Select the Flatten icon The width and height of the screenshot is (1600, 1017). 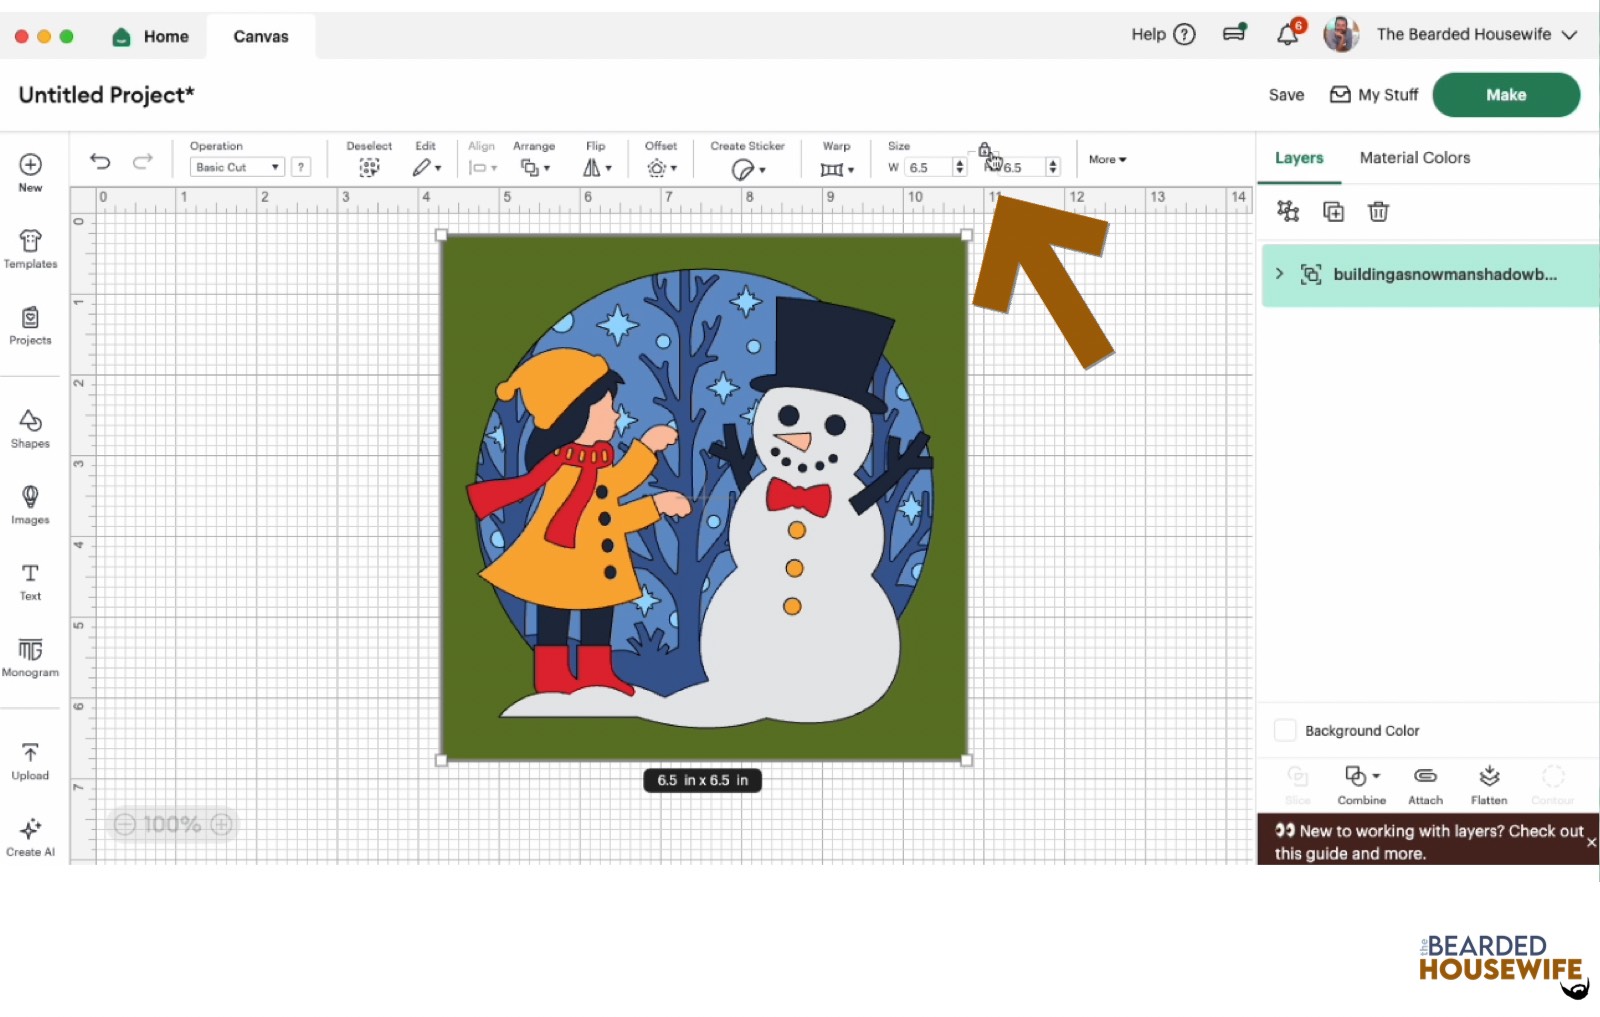1489,778
